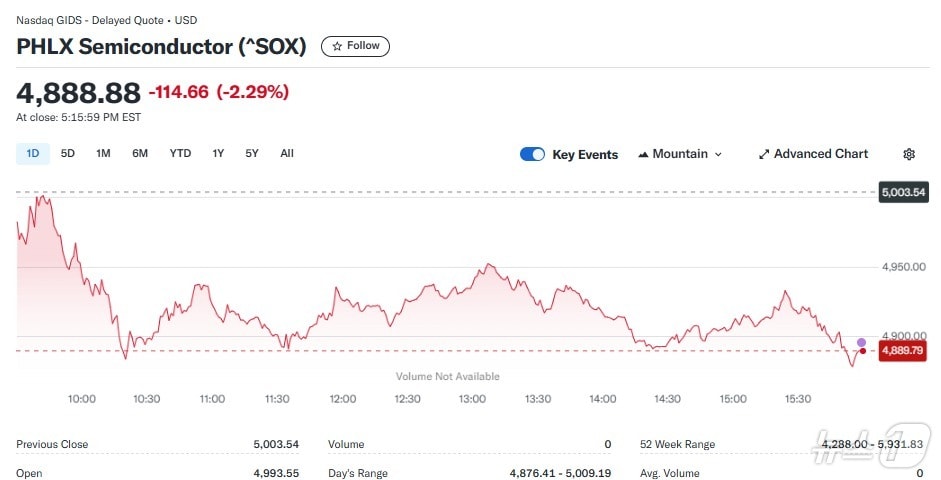Select the 1M time range tab
Viewport: 941px width, 480px height.
point(103,153)
